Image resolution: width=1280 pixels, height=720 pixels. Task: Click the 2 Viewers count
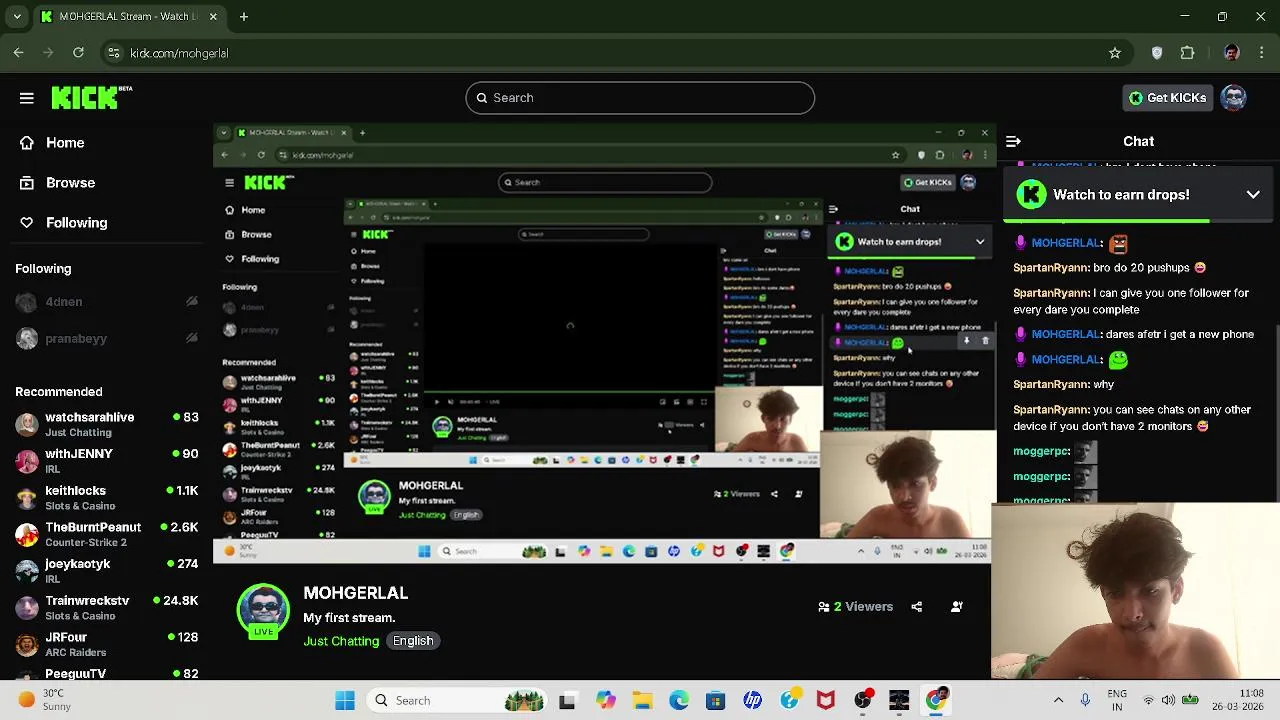pyautogui.click(x=855, y=606)
